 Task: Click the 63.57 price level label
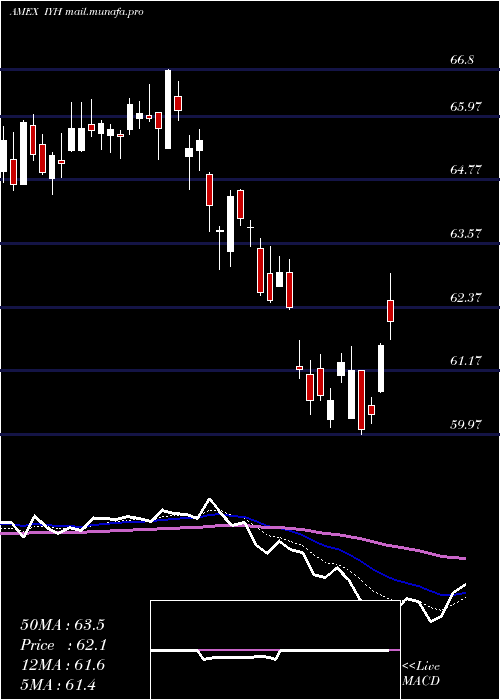(x=466, y=233)
